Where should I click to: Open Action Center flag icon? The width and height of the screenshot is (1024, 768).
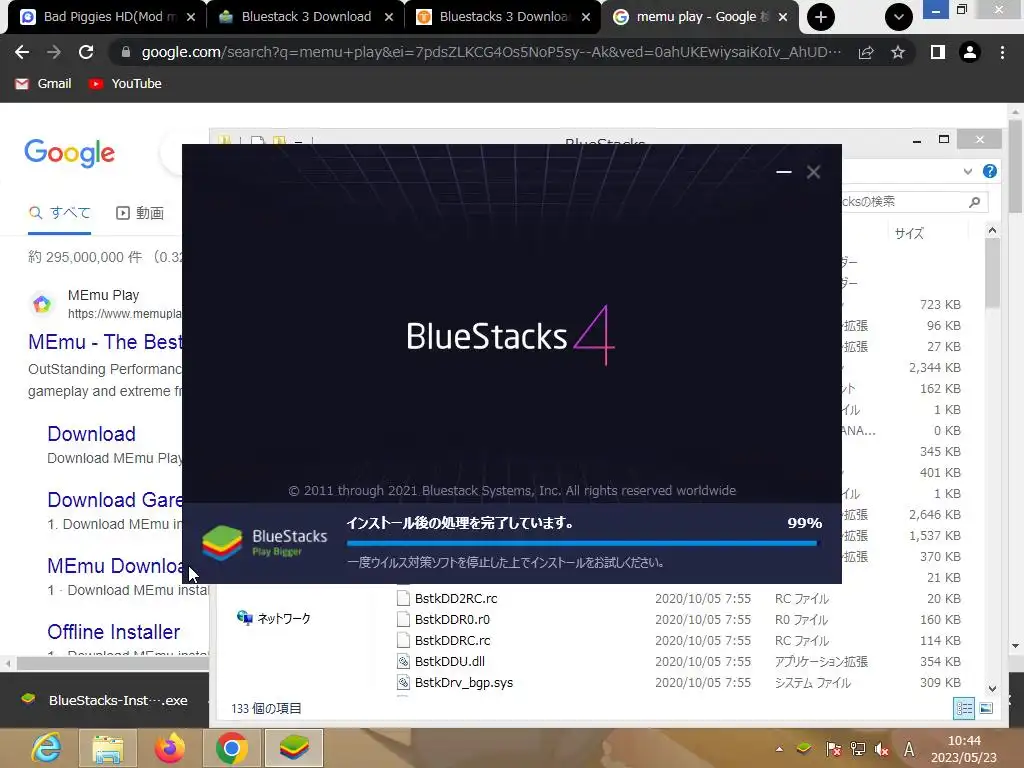(833, 749)
